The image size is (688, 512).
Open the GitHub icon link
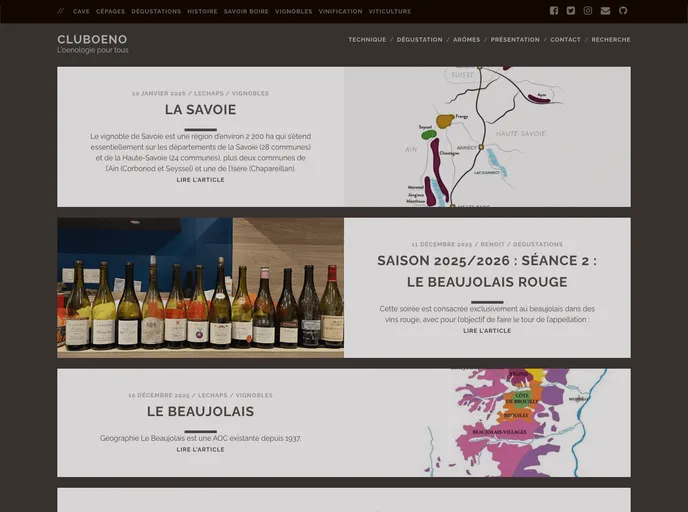tap(623, 11)
